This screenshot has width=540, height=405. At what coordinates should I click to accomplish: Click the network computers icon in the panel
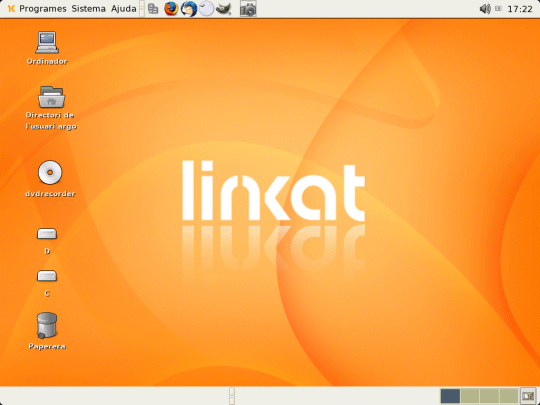point(153,9)
